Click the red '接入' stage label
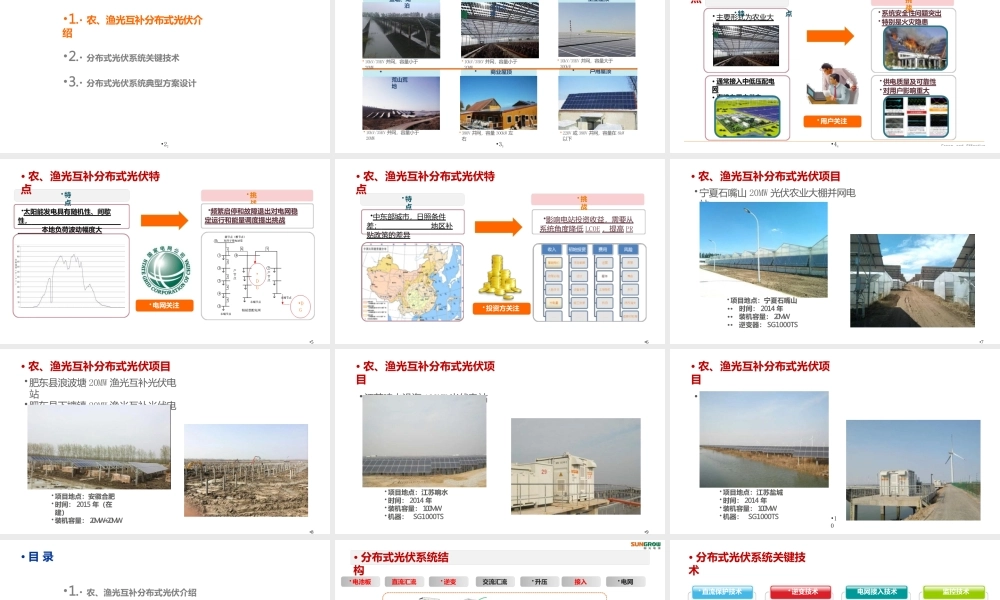Viewport: 1000px width, 600px height. pos(582,582)
